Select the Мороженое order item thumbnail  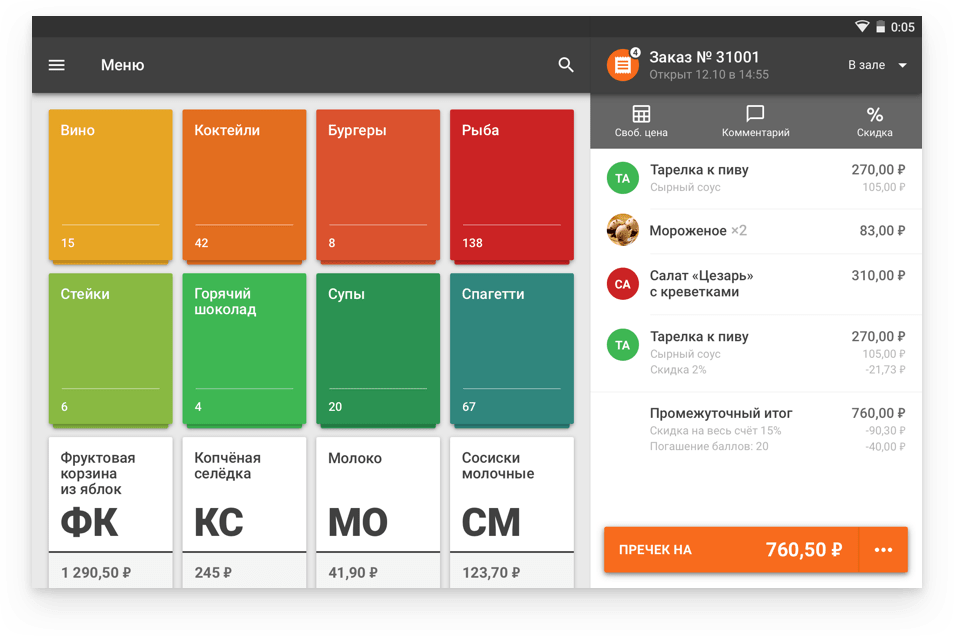tap(622, 230)
